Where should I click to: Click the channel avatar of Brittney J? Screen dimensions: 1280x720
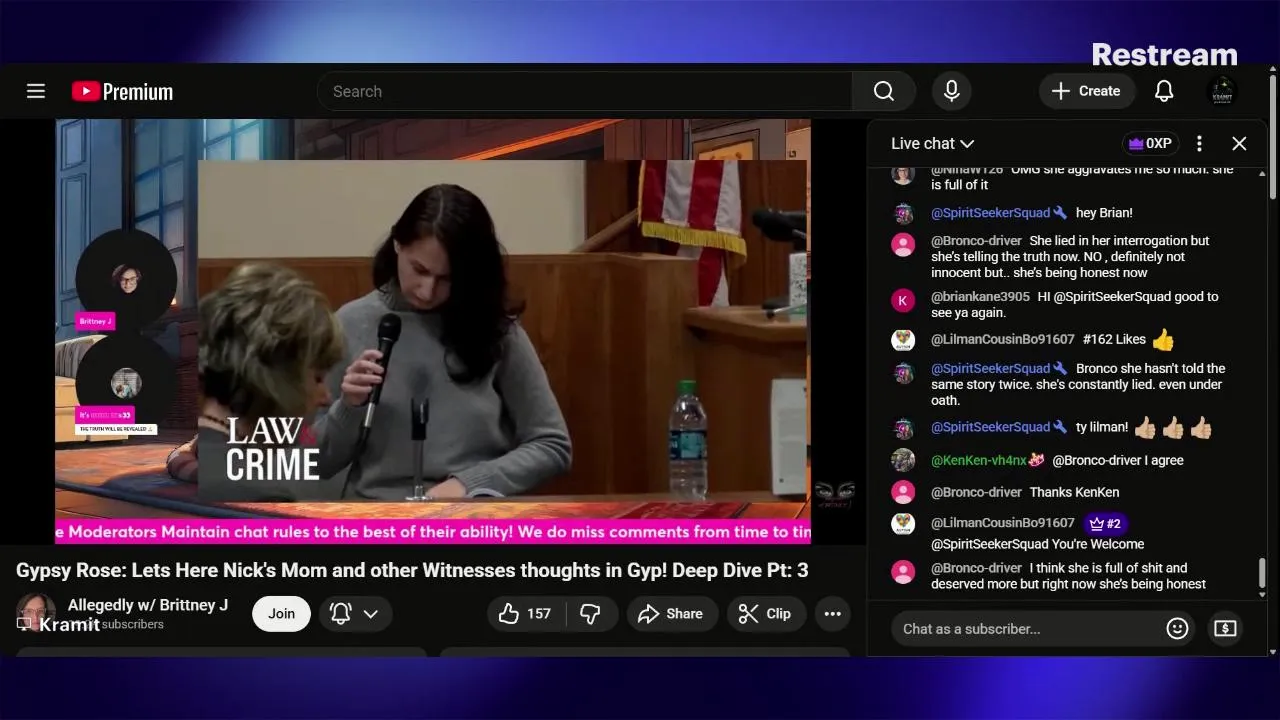pyautogui.click(x=36, y=612)
